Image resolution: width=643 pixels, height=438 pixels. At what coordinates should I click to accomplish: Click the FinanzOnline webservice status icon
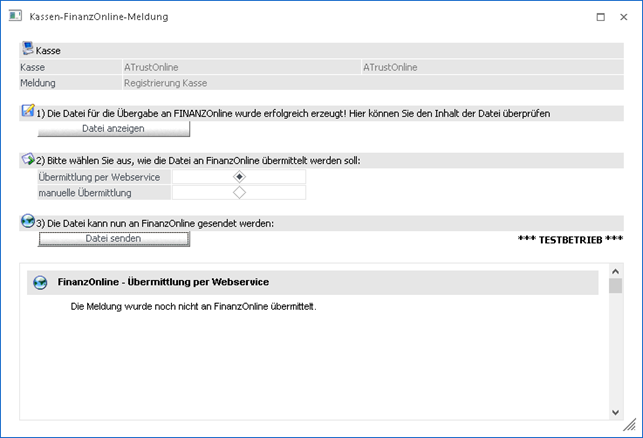click(40, 283)
